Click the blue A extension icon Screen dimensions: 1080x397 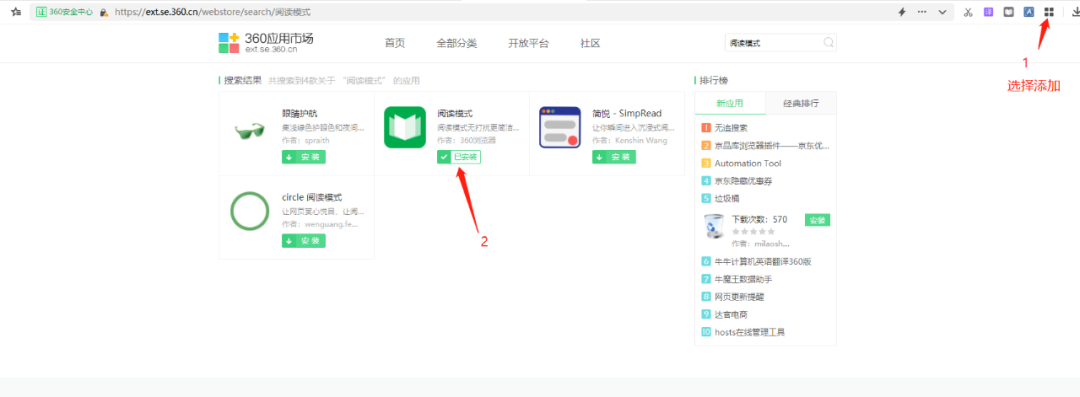coord(1028,12)
